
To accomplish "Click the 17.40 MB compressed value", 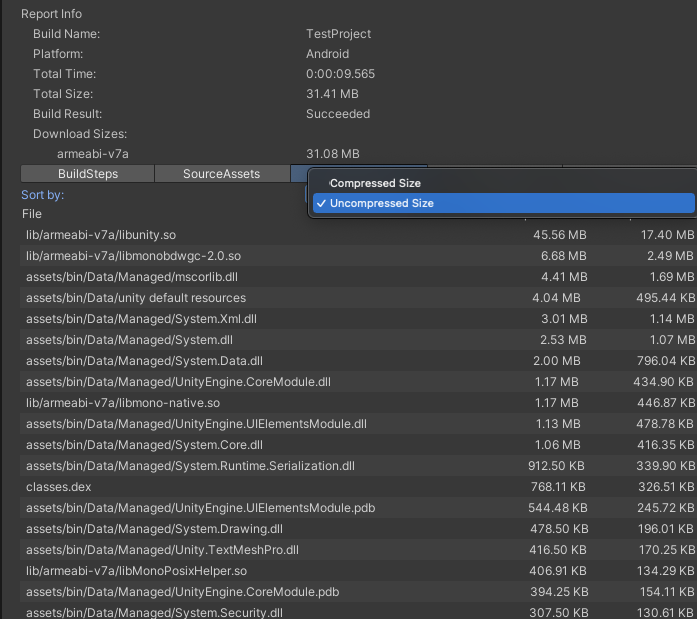I will (667, 235).
